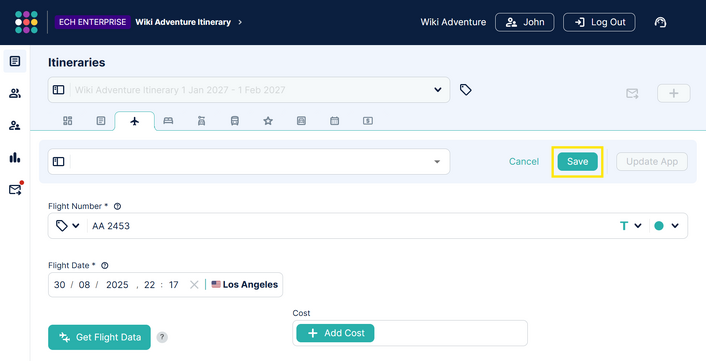Viewport: 706px width, 361px height.
Task: Switch to the accommodation bed tab
Action: coord(168,121)
